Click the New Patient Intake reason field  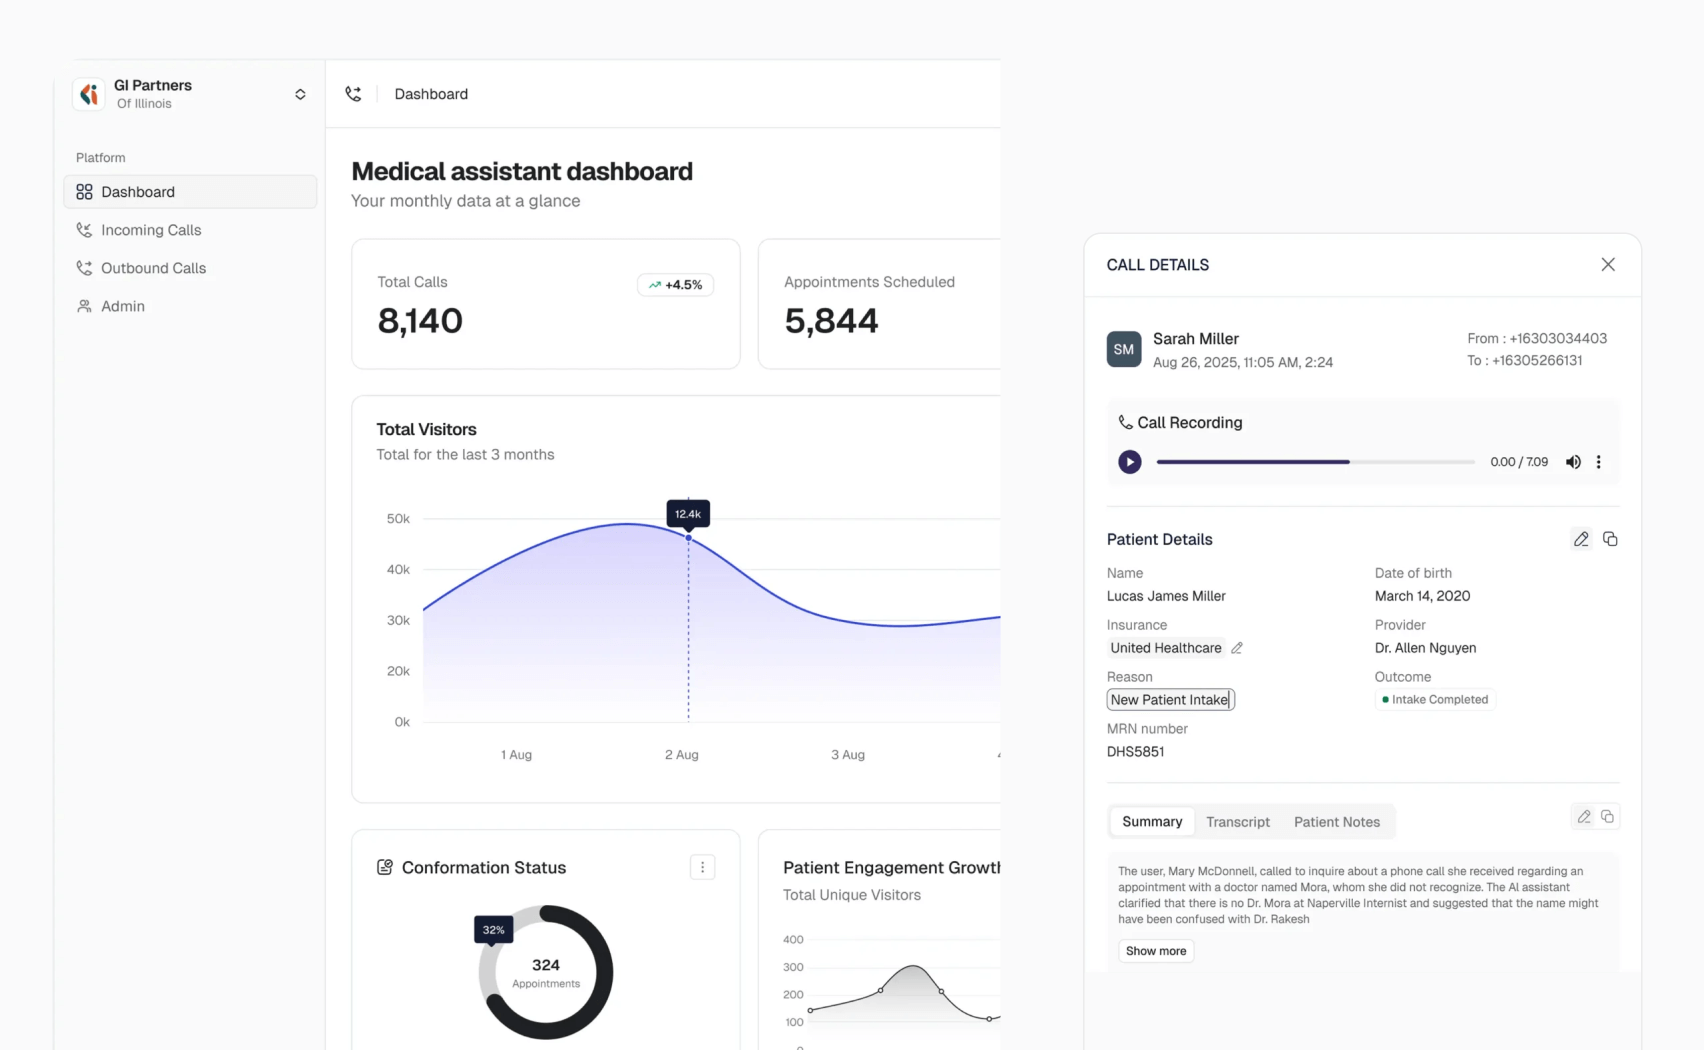1170,700
